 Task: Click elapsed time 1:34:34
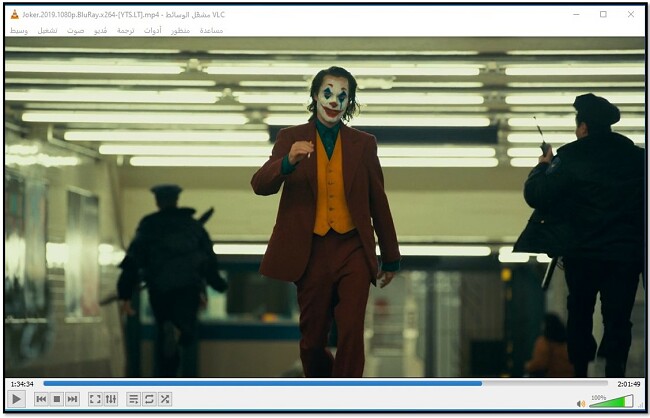(x=22, y=384)
